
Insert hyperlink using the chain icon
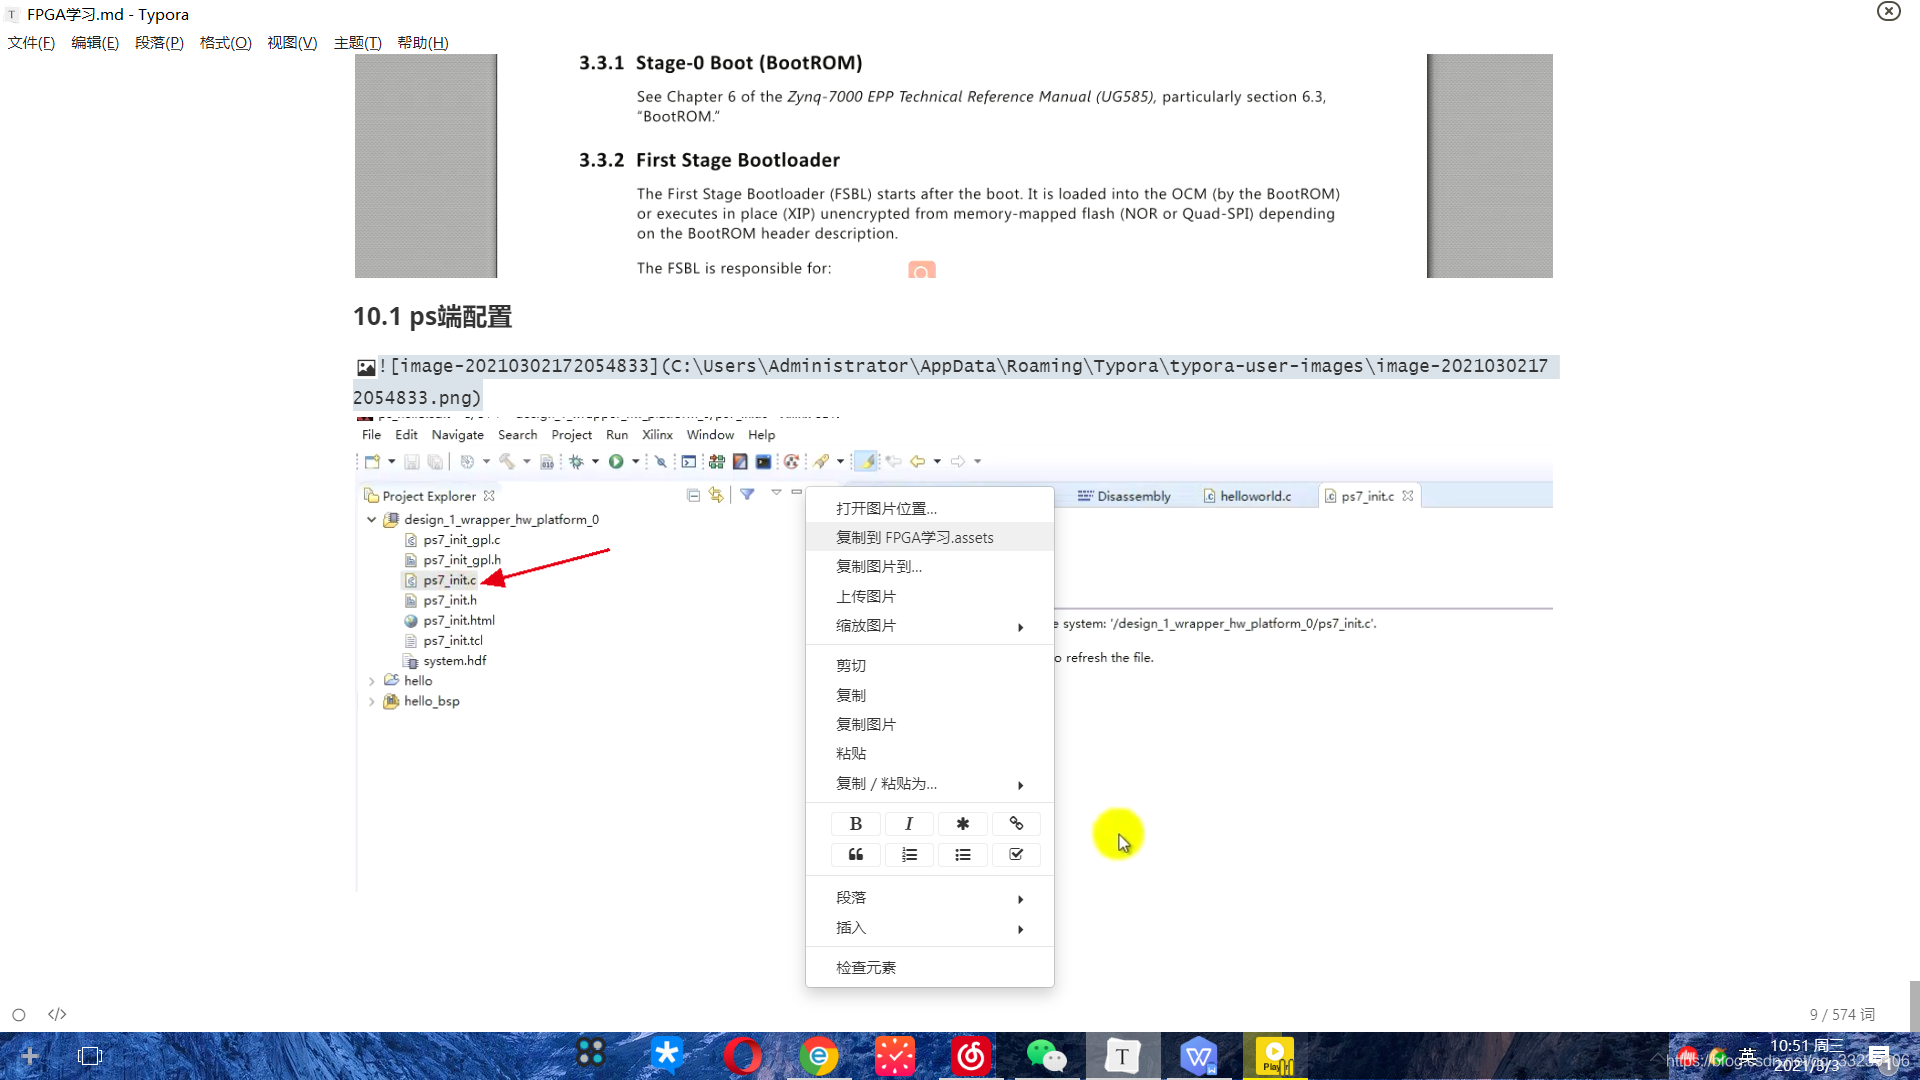(1016, 824)
